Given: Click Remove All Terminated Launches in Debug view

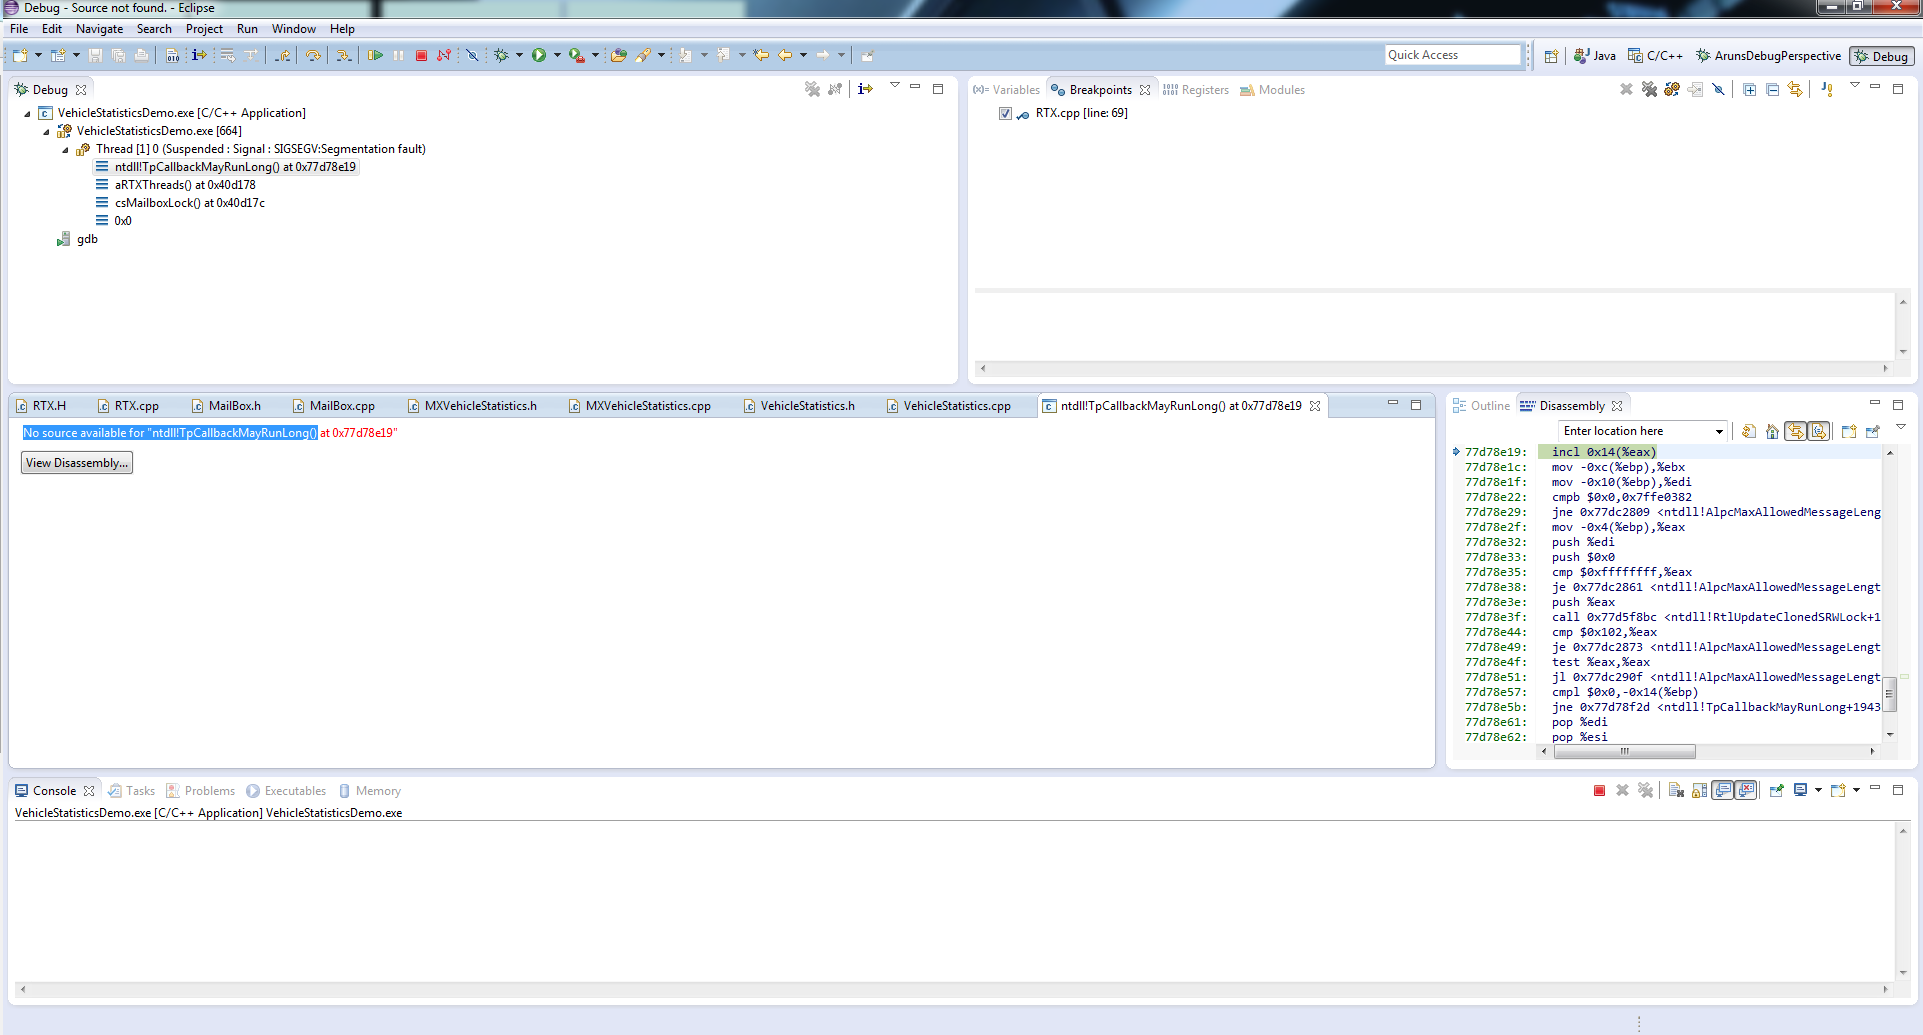Looking at the screenshot, I should tap(812, 89).
